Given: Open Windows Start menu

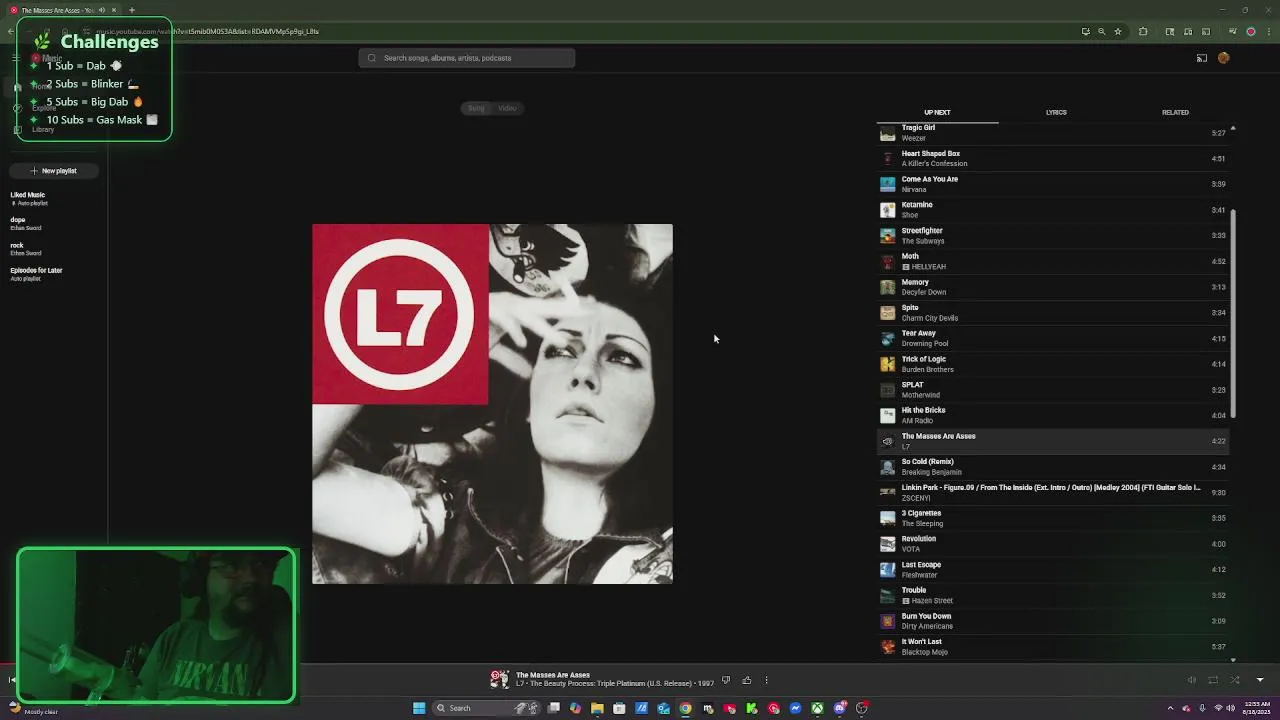Looking at the screenshot, I should coord(419,708).
